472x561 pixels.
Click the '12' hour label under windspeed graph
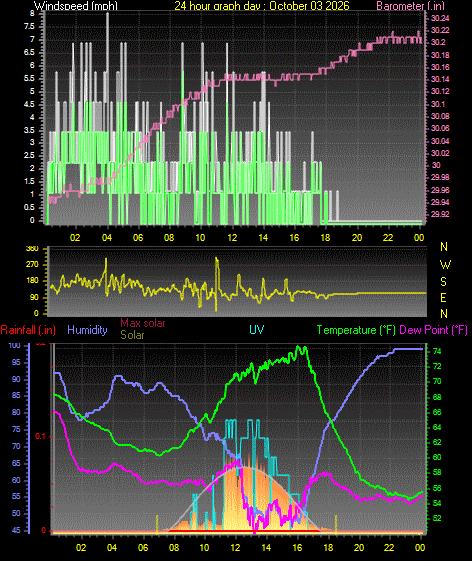pos(232,238)
